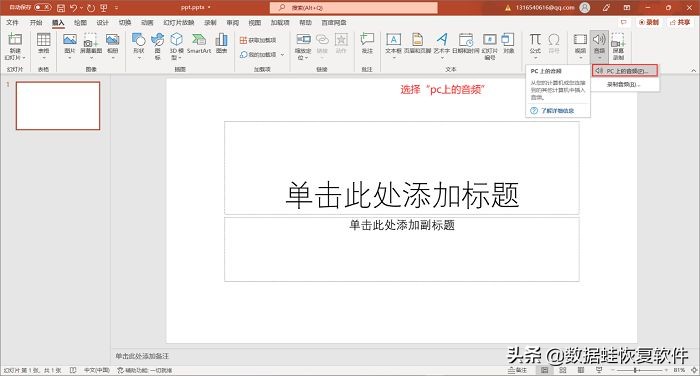700x376 pixels.
Task: Click the Search (搜索) box
Action: tap(354, 8)
